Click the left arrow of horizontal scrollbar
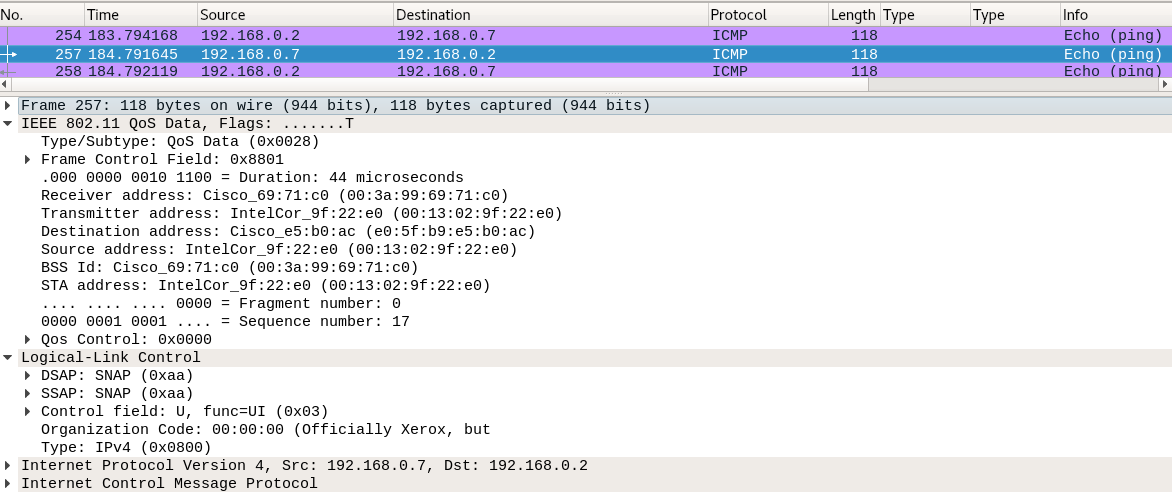1172x492 pixels. click(x=5, y=84)
